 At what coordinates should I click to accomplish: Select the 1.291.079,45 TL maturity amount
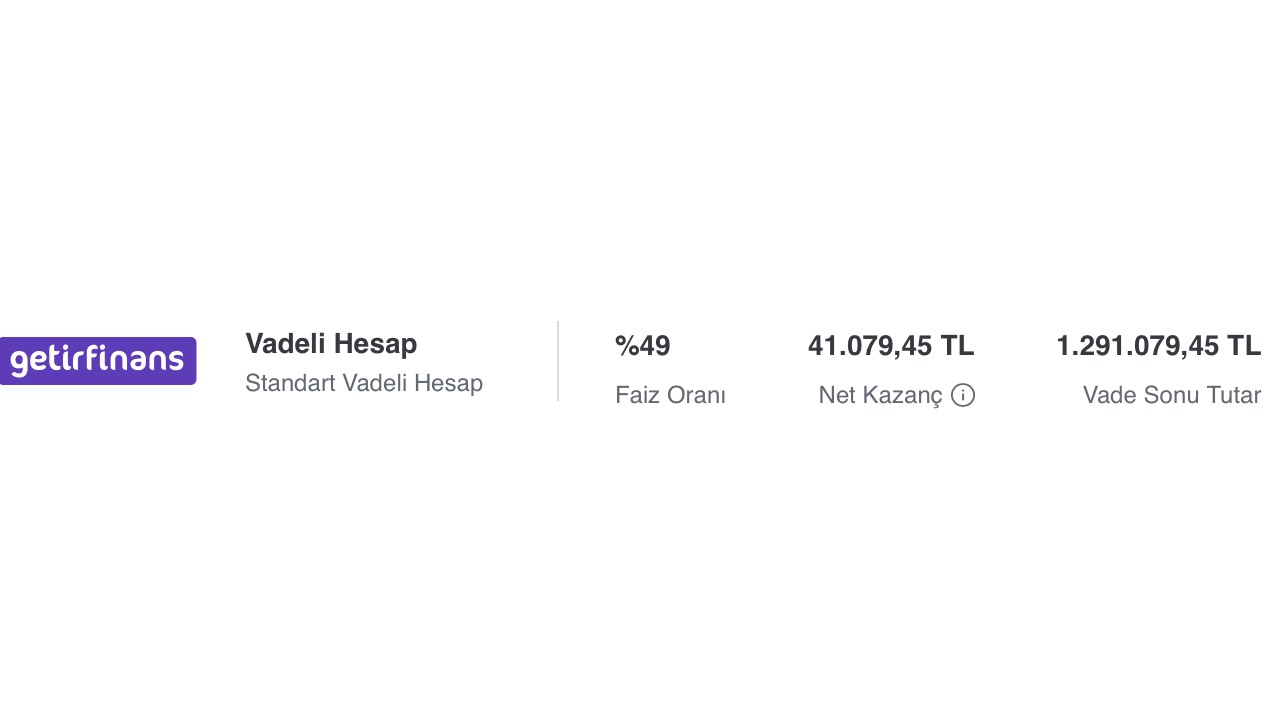pyautogui.click(x=1159, y=346)
